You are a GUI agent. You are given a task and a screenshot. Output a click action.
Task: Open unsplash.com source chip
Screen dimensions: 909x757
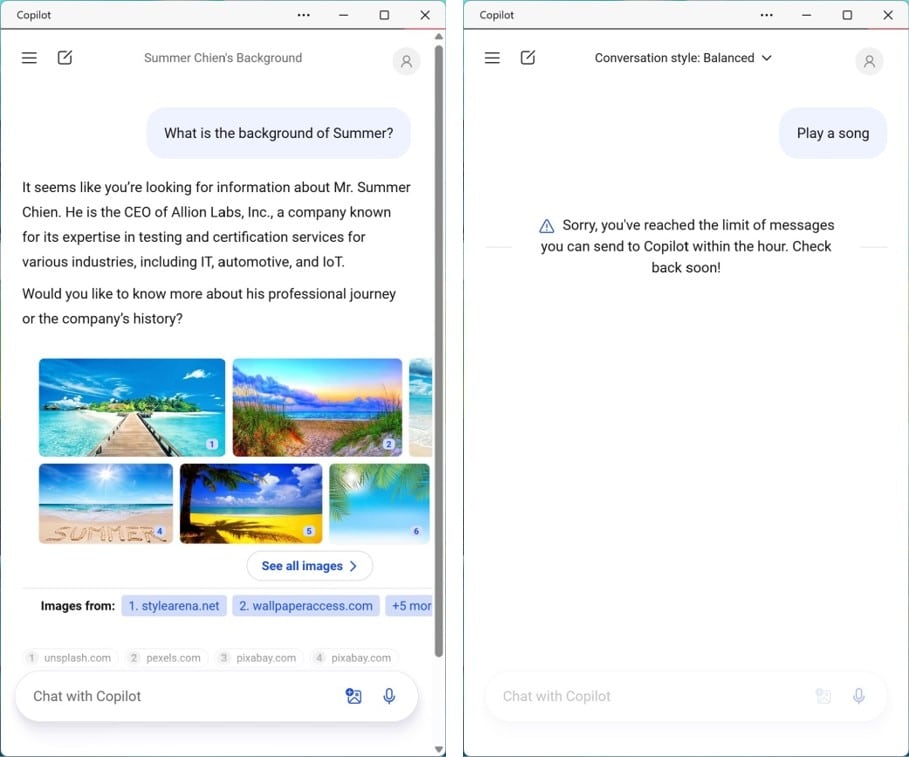71,658
